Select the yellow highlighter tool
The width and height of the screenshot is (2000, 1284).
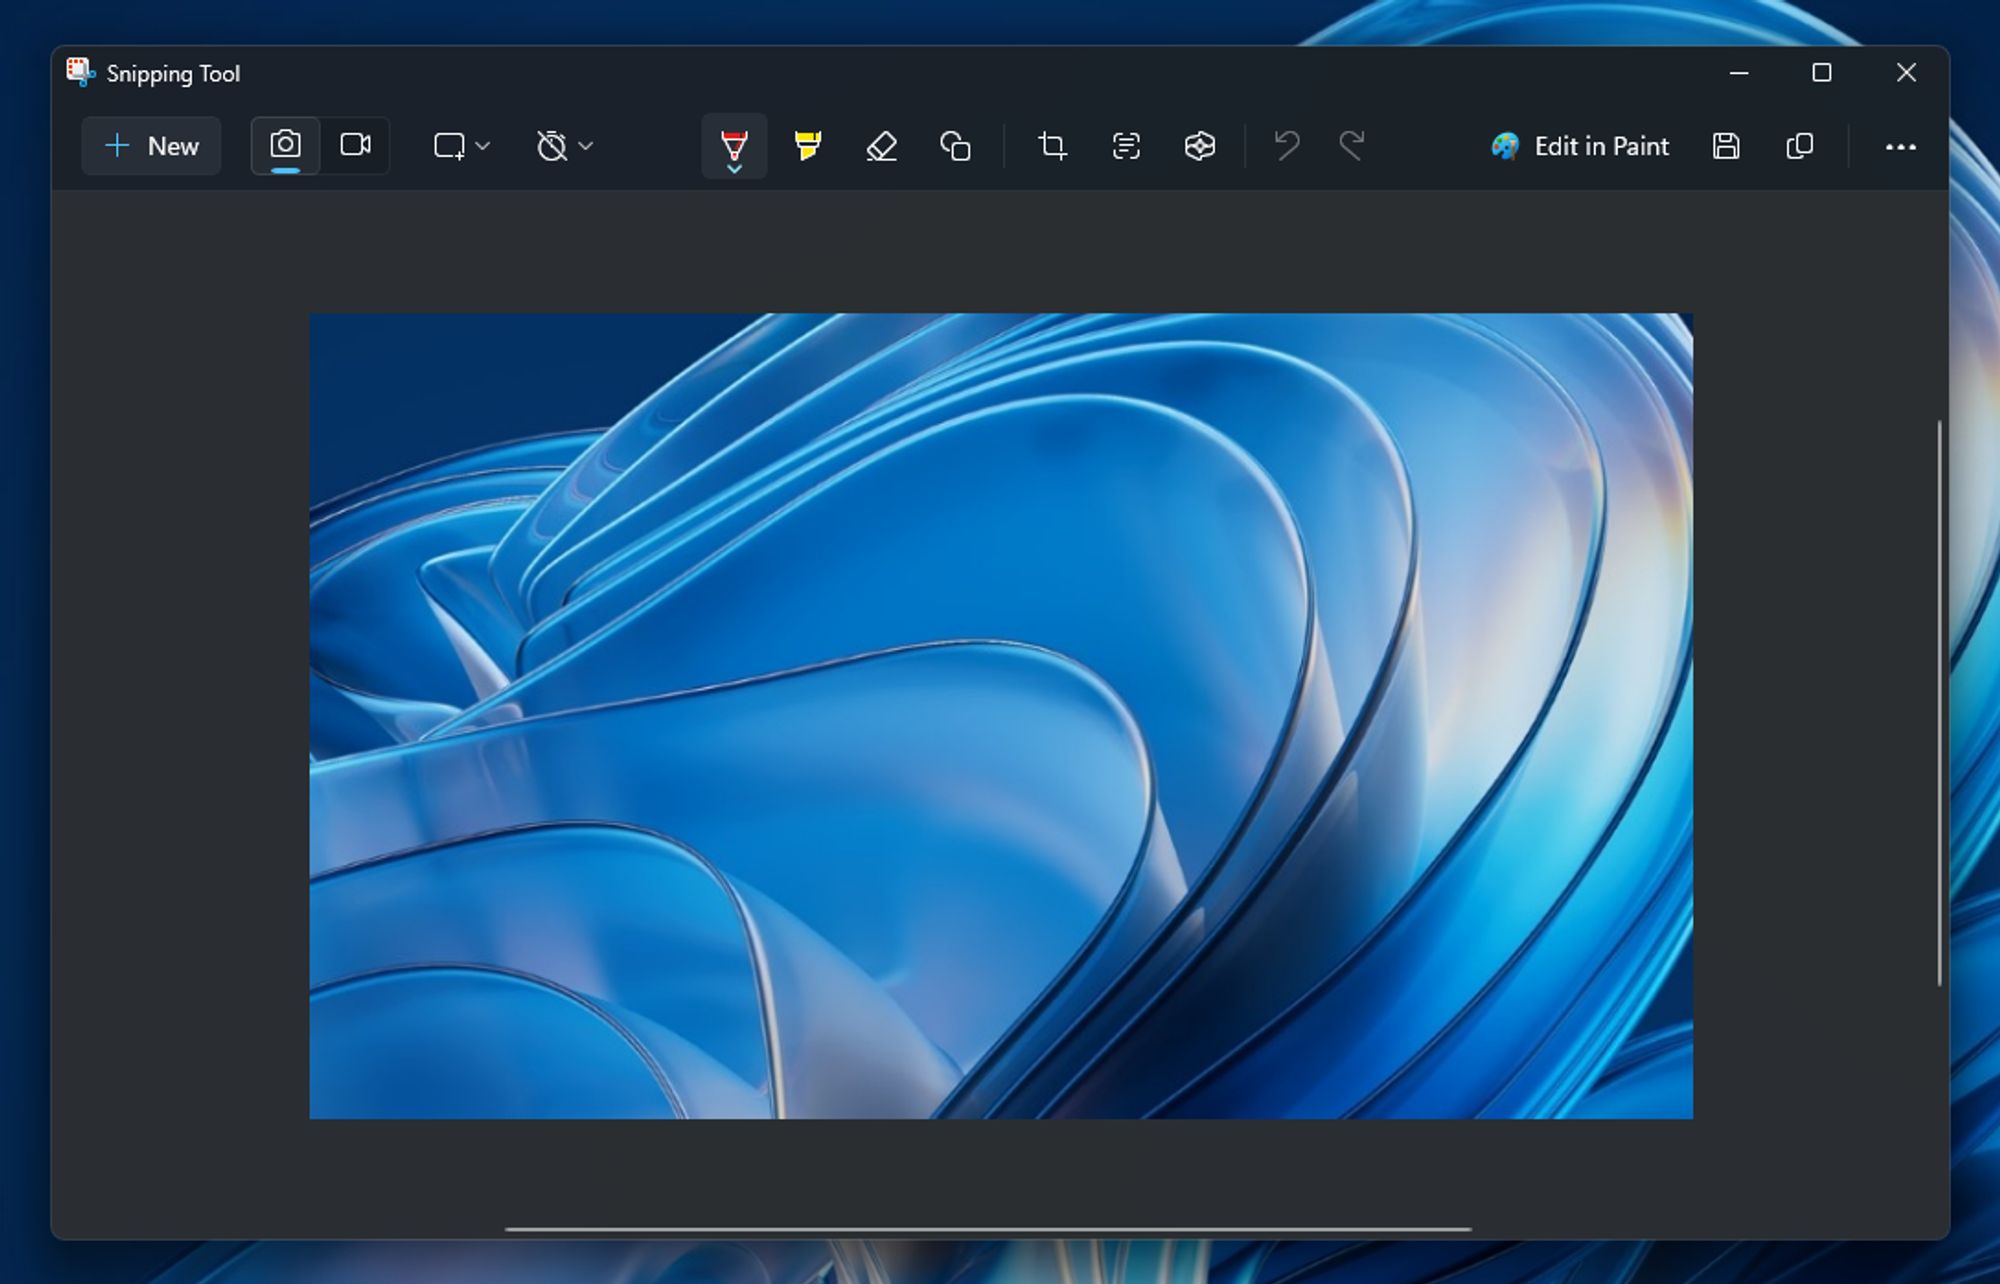pos(806,144)
